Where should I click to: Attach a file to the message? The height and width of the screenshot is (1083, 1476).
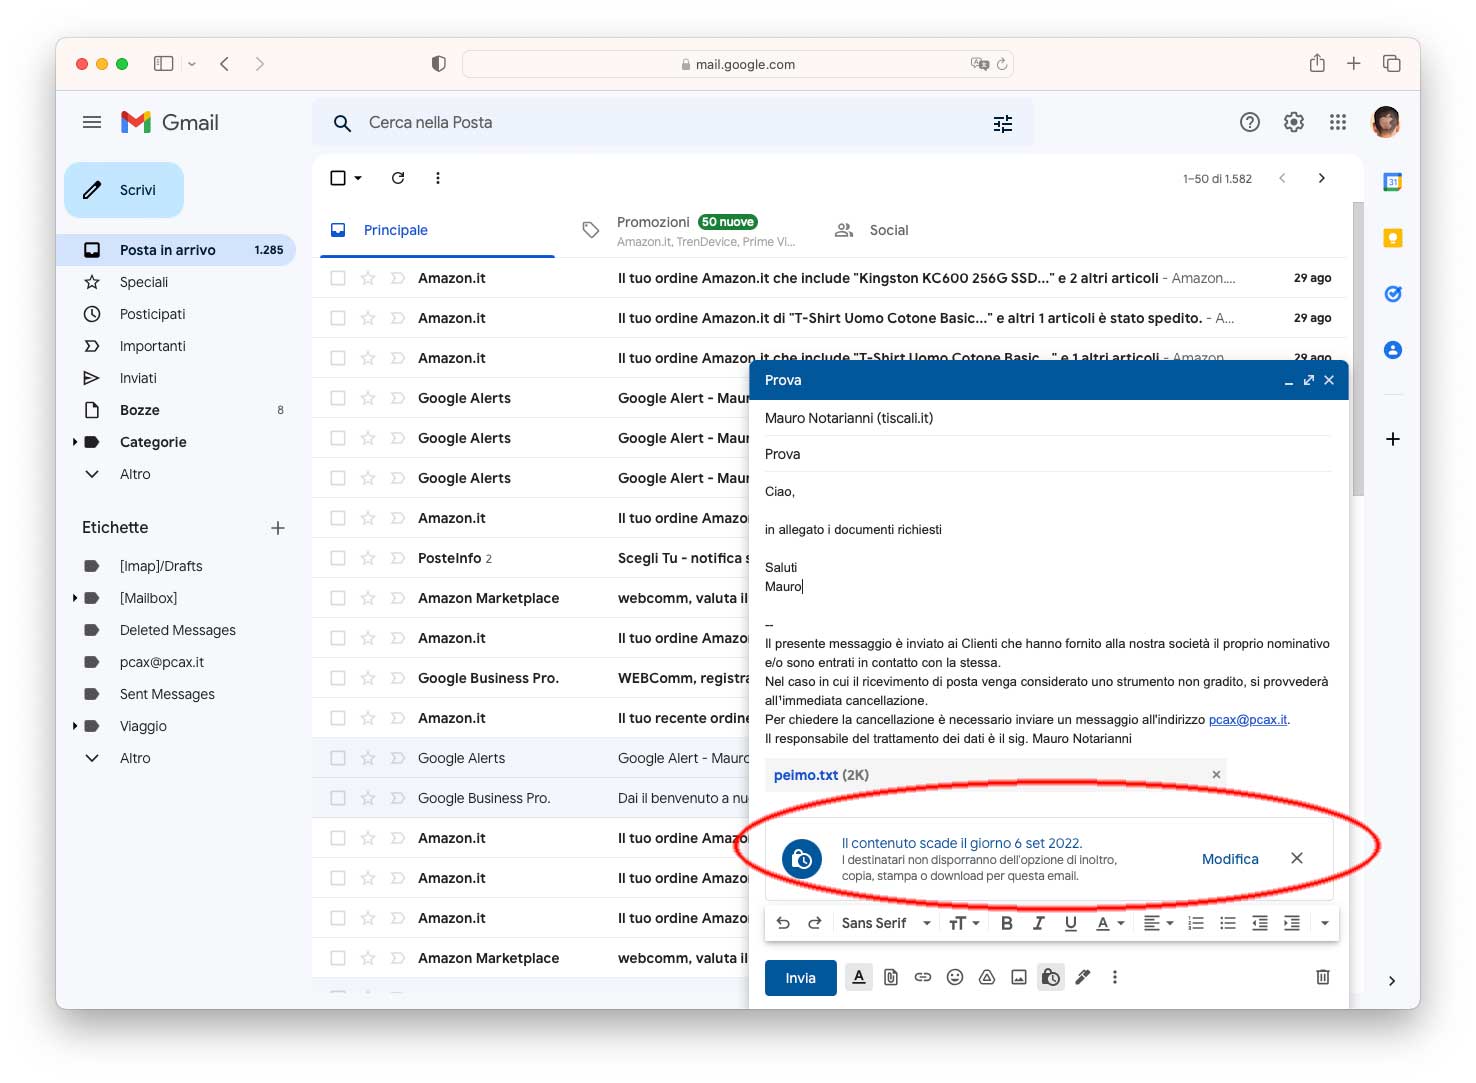point(891,977)
